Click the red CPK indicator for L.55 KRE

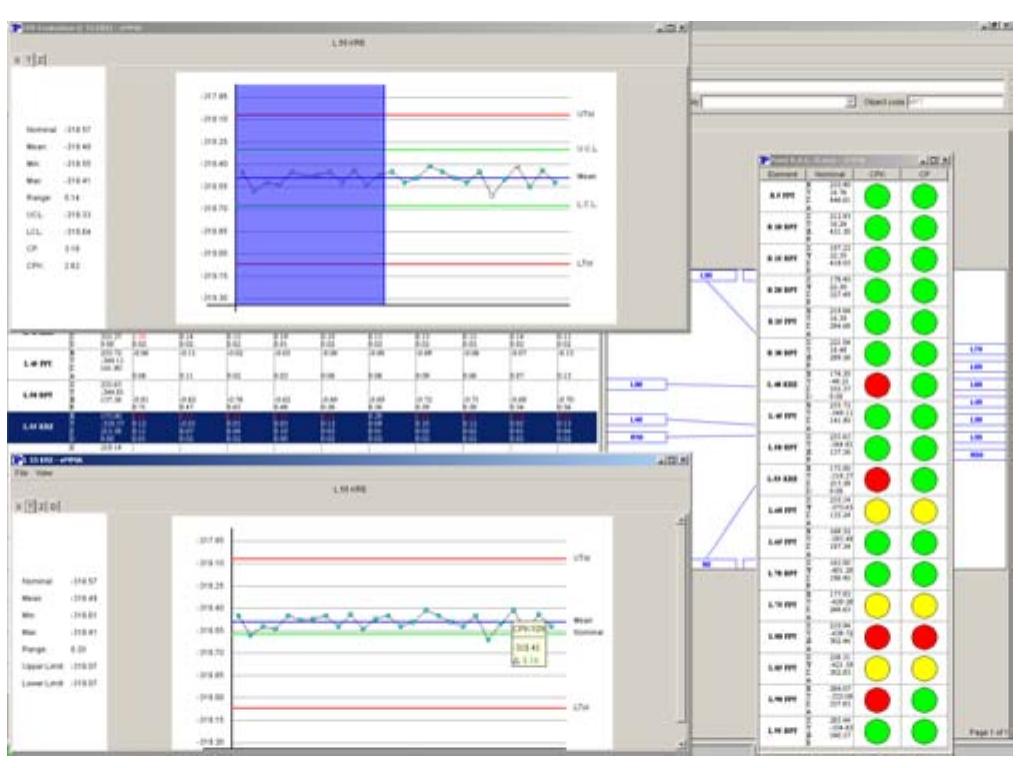click(877, 480)
